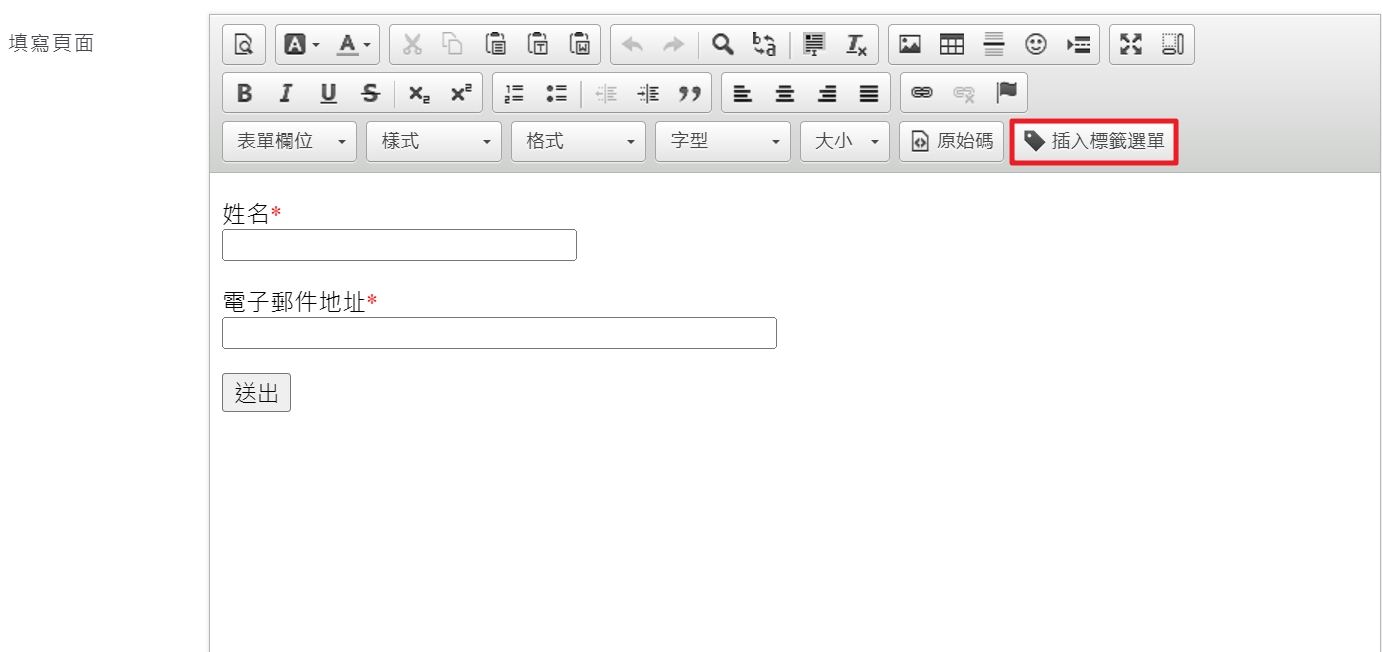Click the Preview document icon
This screenshot has height=652, width=1382.
[244, 45]
